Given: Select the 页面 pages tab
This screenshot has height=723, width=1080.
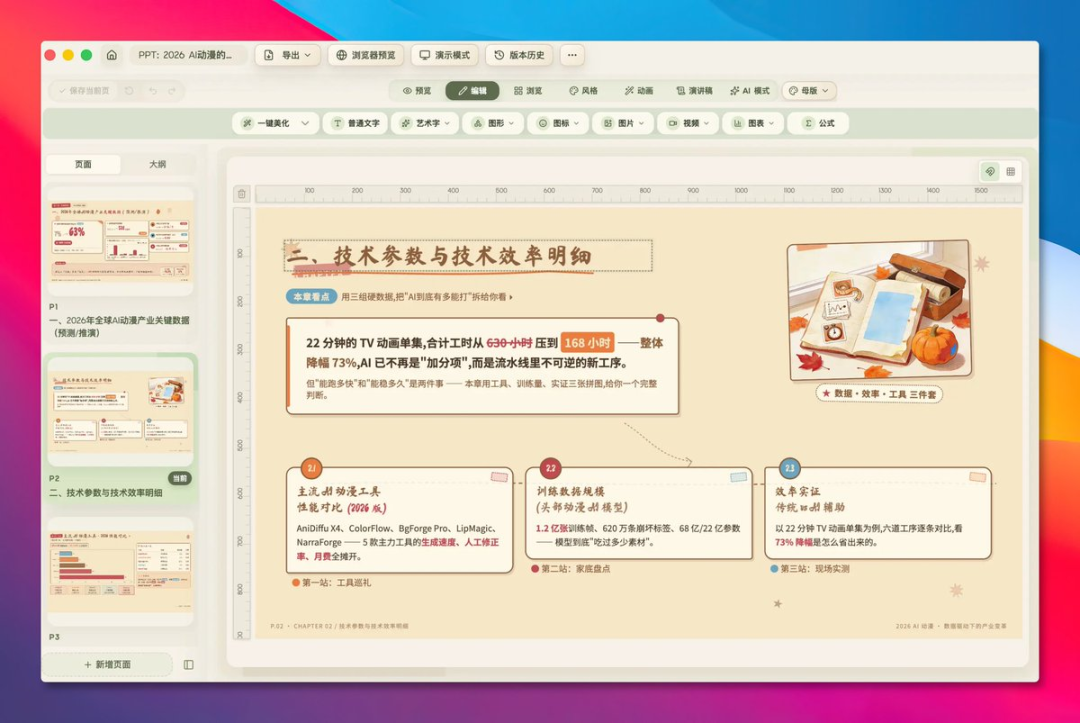Looking at the screenshot, I should pyautogui.click(x=83, y=164).
